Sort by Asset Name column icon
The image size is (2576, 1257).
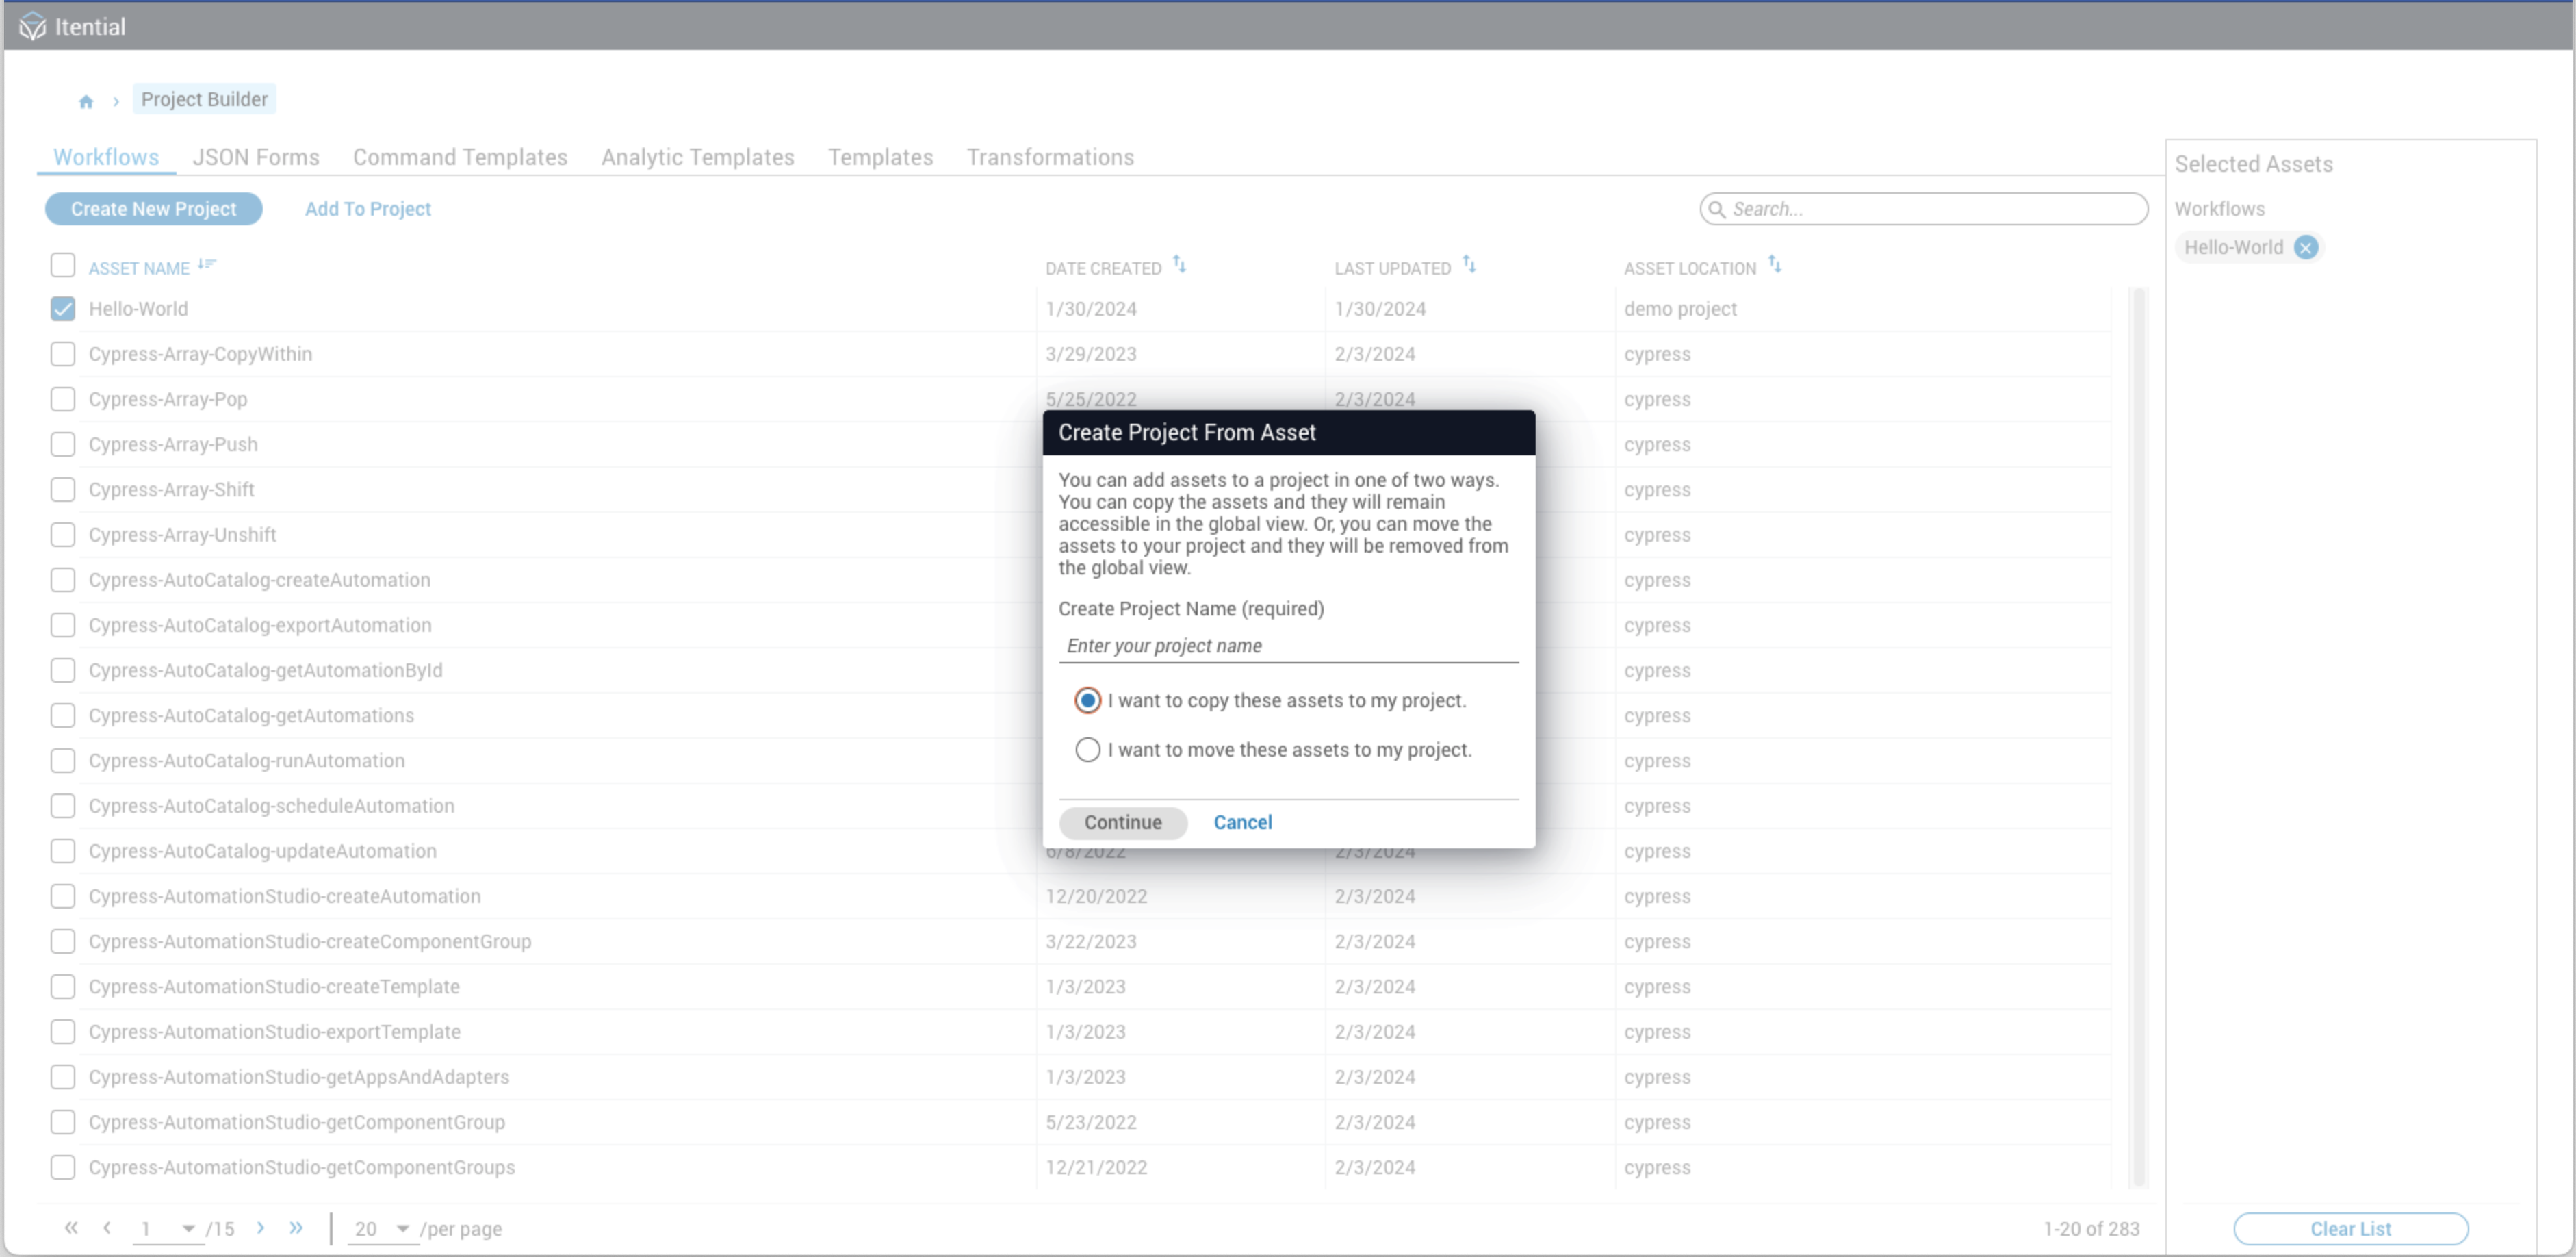tap(207, 265)
